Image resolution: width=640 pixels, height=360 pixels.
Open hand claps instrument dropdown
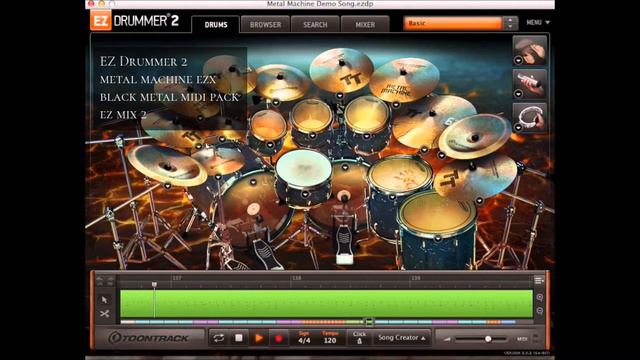tap(518, 60)
